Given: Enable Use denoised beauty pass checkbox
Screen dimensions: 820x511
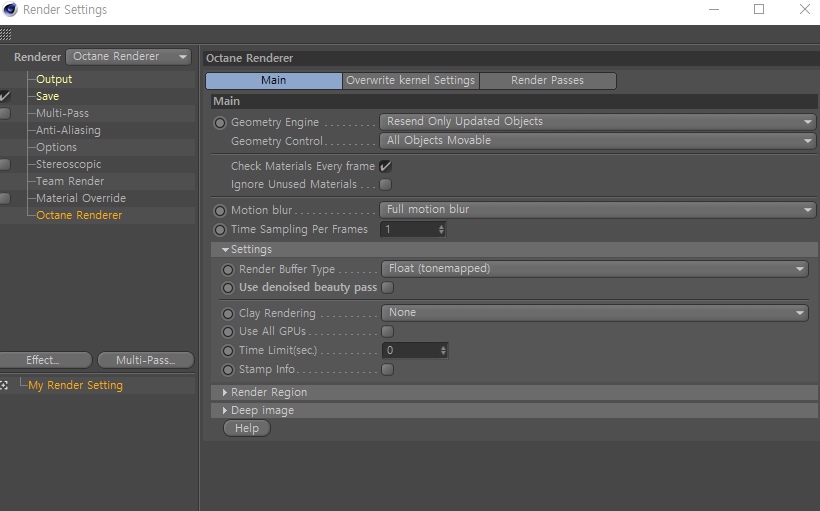Looking at the screenshot, I should [388, 287].
